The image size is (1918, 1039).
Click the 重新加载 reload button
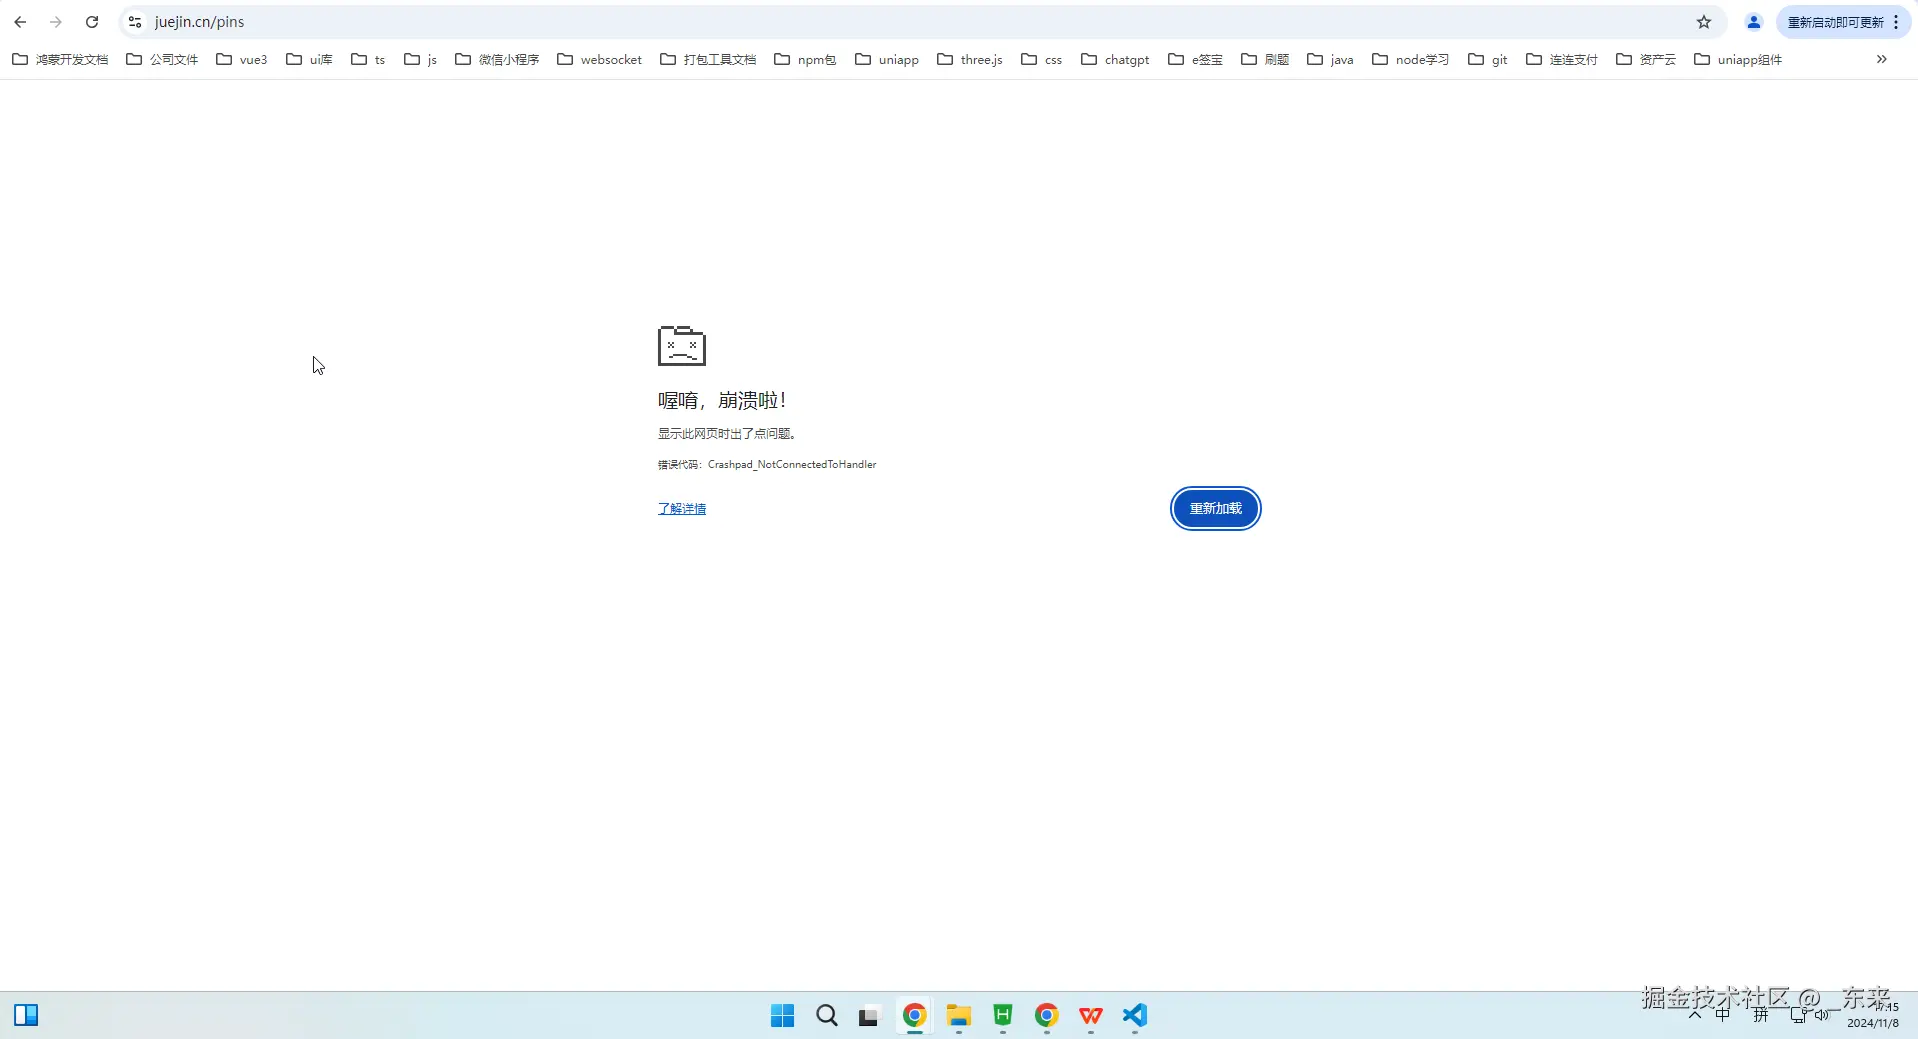click(x=1215, y=509)
